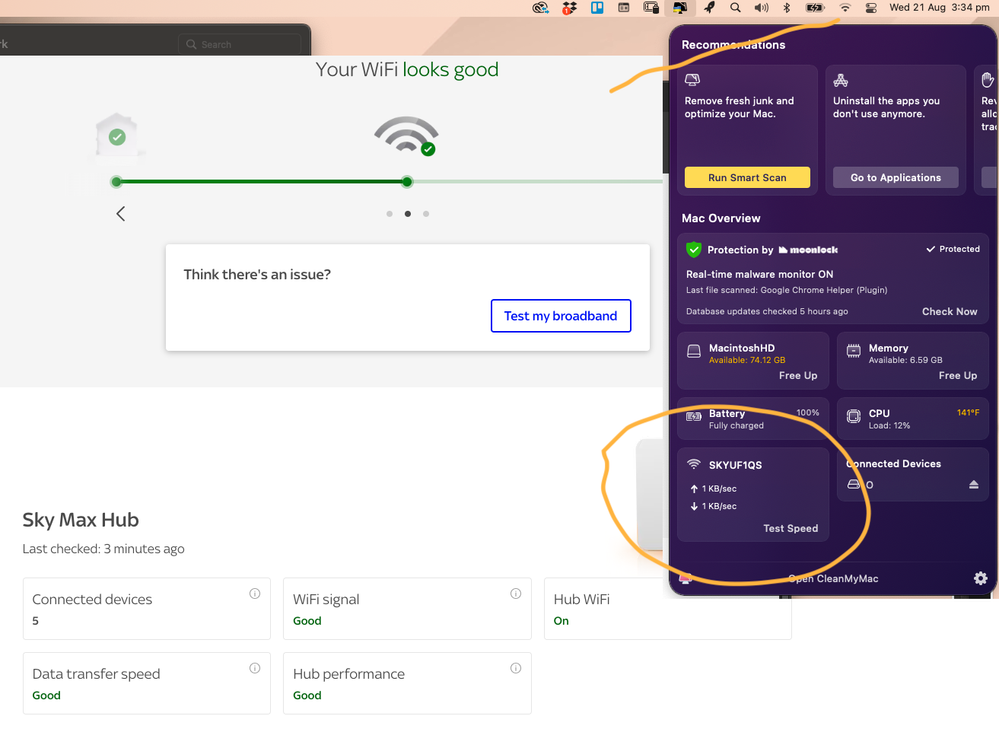The width and height of the screenshot is (999, 729).
Task: Open the Trello menu bar icon
Action: point(597,8)
